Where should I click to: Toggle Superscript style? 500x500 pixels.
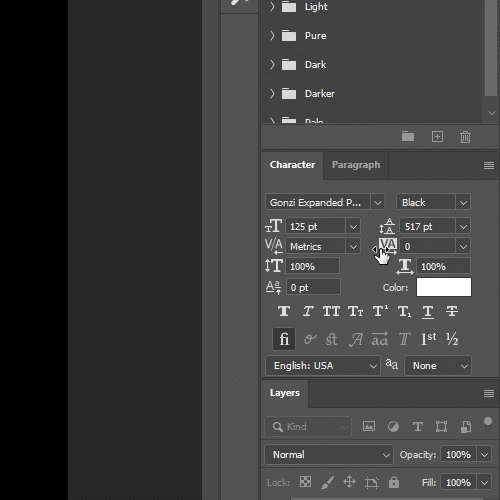tap(380, 311)
